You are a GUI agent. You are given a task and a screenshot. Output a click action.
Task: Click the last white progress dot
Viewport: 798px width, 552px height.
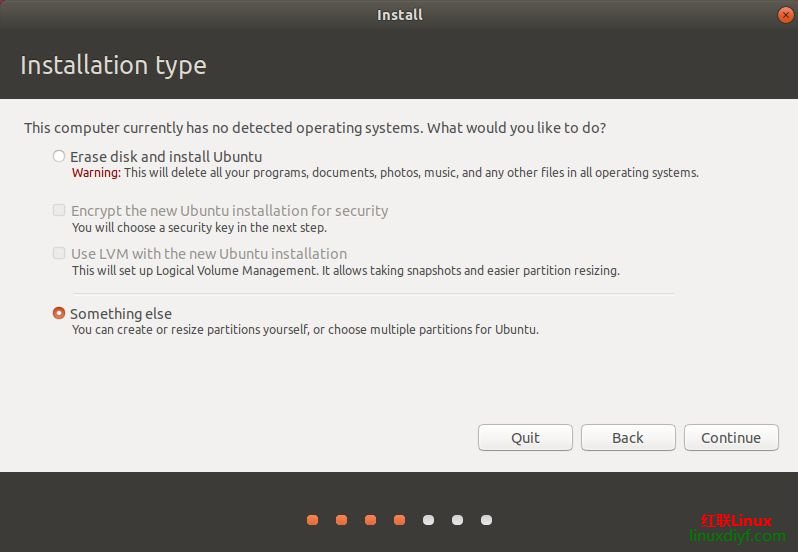[486, 520]
